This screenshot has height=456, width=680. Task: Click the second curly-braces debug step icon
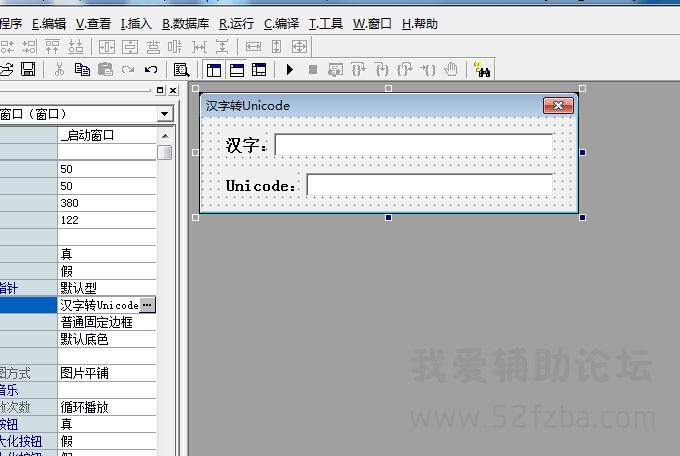tap(382, 69)
